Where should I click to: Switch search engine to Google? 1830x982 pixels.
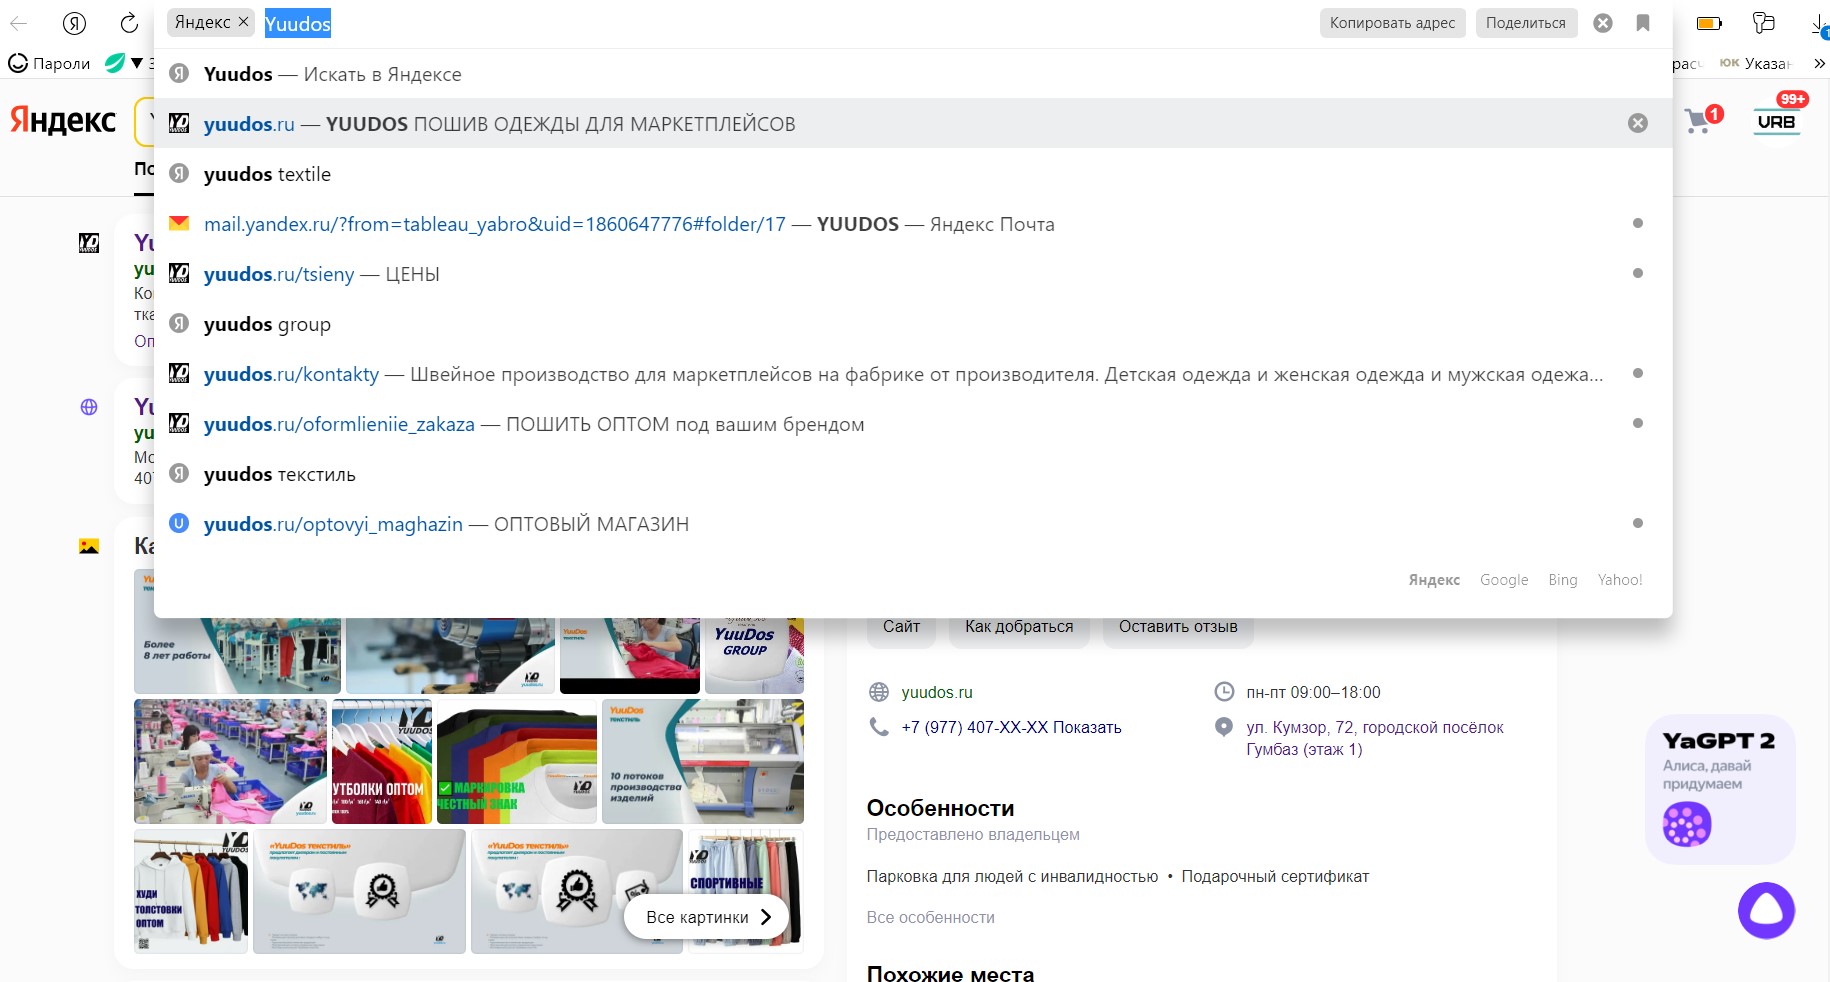click(1504, 580)
